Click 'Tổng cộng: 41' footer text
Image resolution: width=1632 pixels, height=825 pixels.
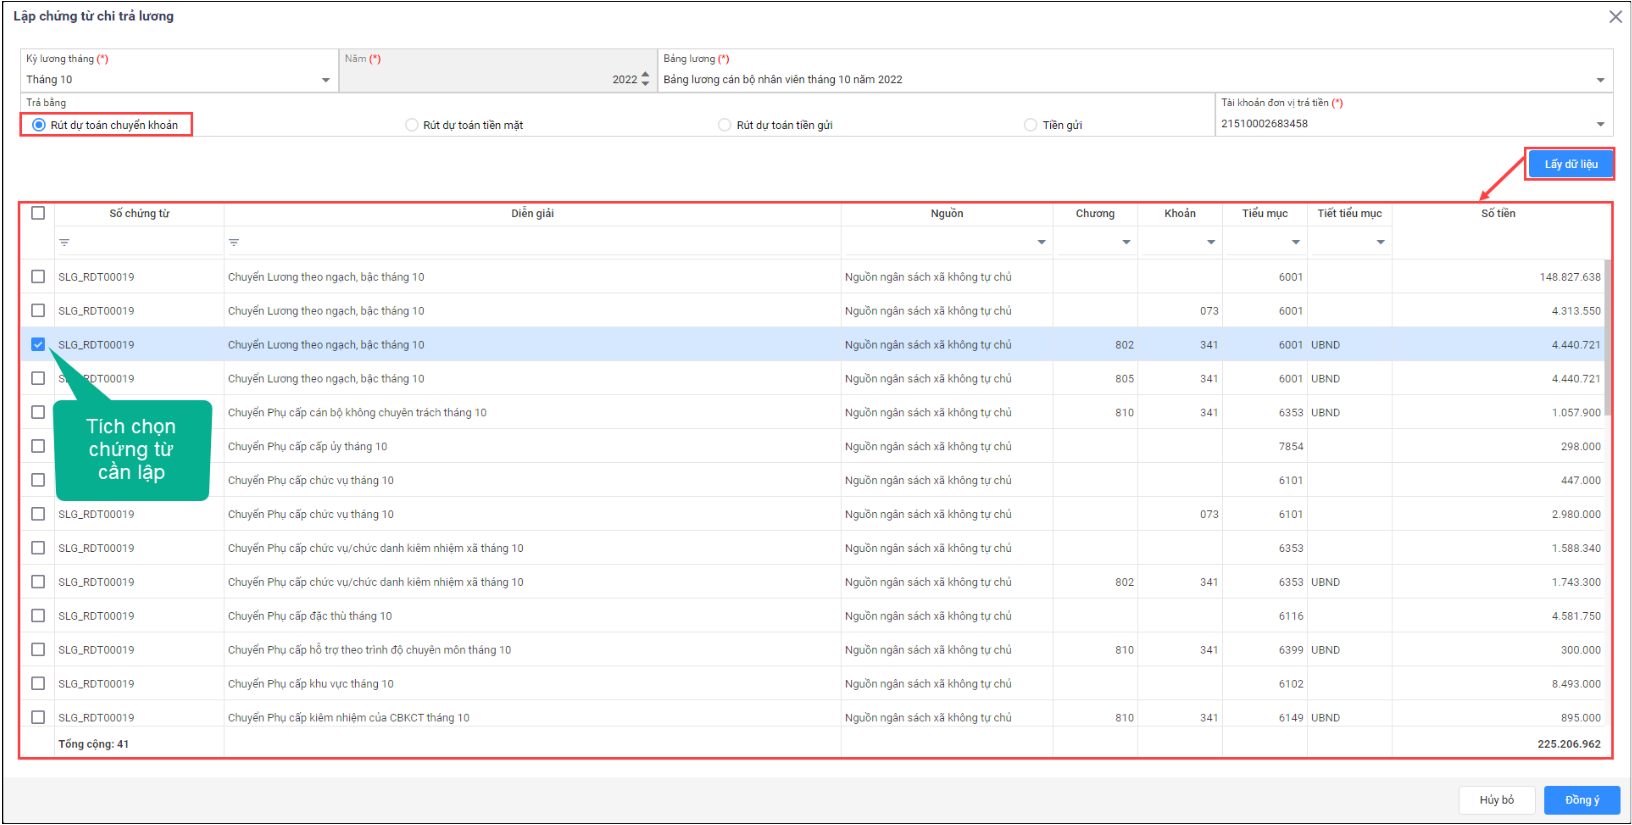(93, 744)
